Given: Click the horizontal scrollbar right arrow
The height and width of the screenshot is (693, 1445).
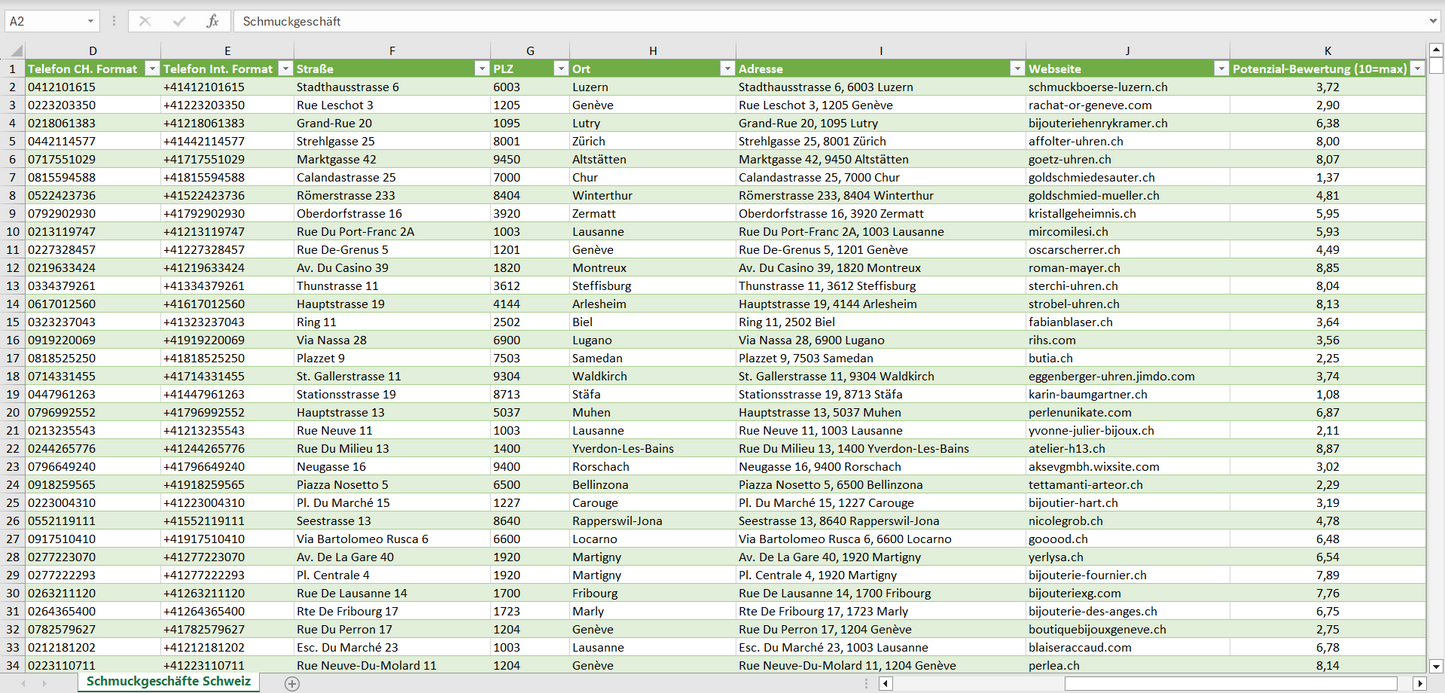Looking at the screenshot, I should [1419, 683].
